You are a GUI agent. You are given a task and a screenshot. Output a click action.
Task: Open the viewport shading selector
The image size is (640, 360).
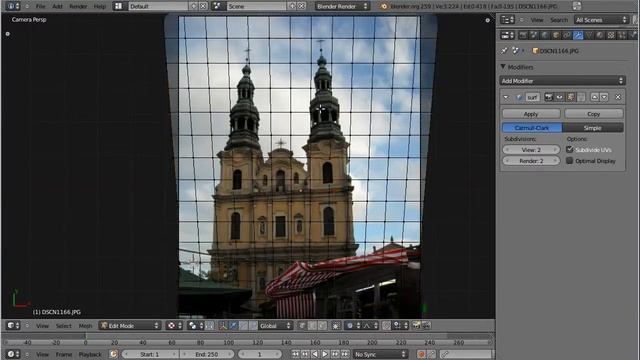(x=173, y=326)
